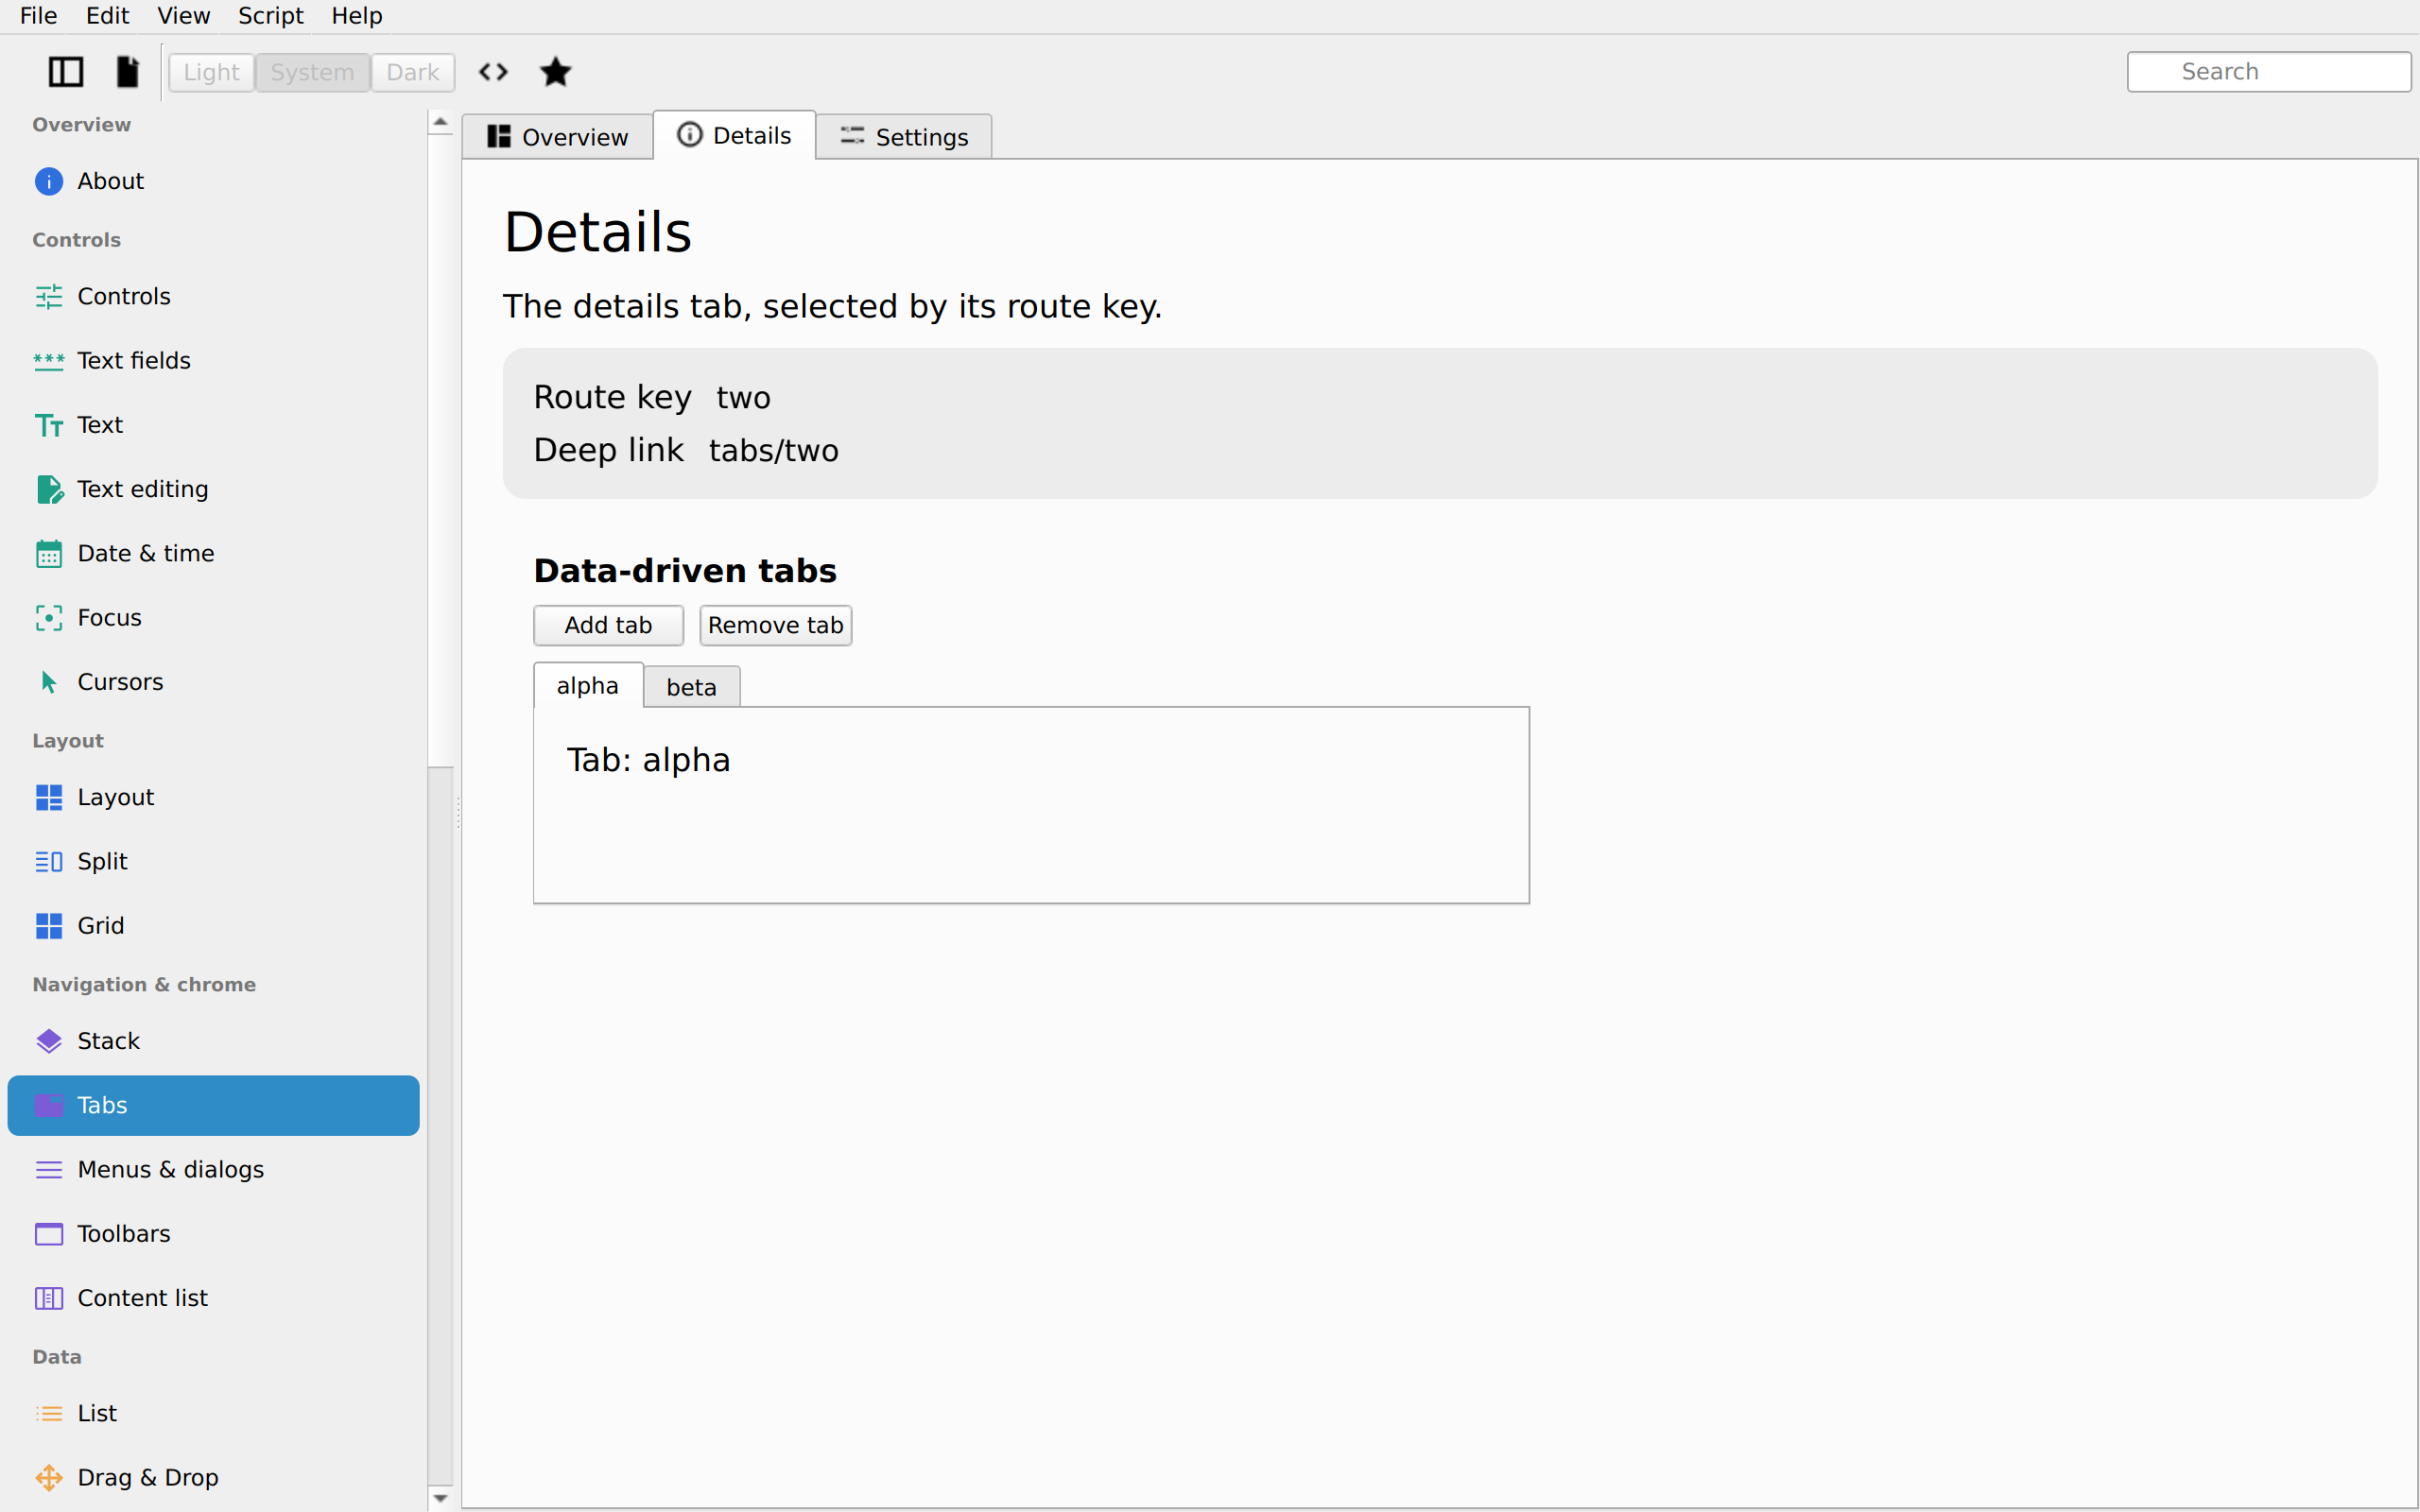Image resolution: width=2420 pixels, height=1512 pixels.
Task: Switch theme to Light
Action: (211, 72)
